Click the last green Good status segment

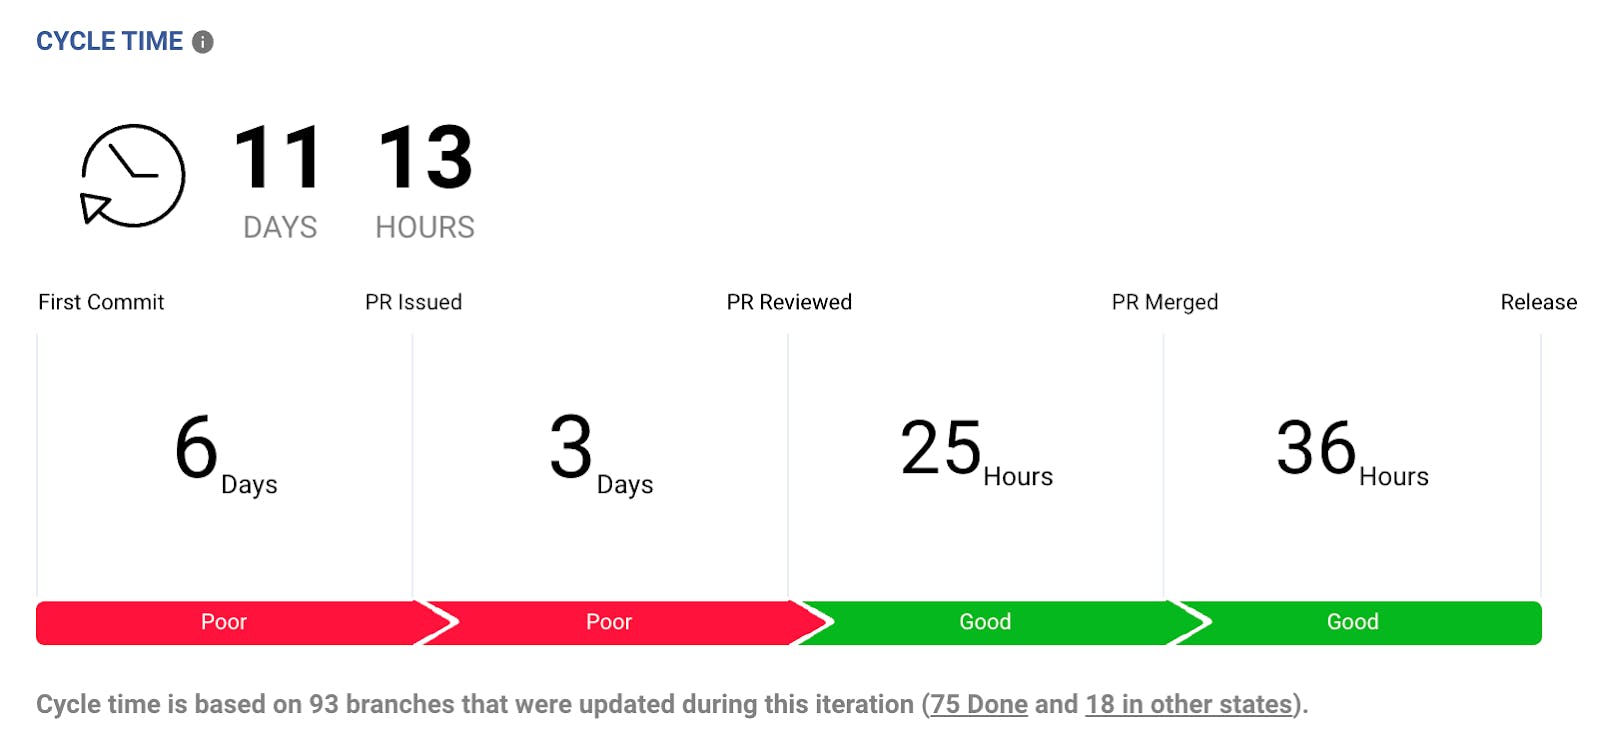1352,622
